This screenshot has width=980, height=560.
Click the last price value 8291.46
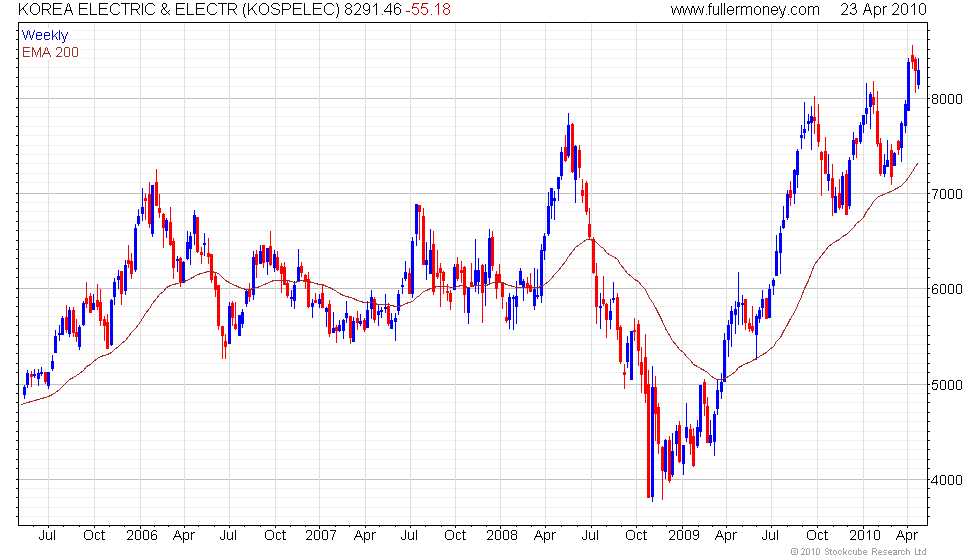[x=372, y=9]
